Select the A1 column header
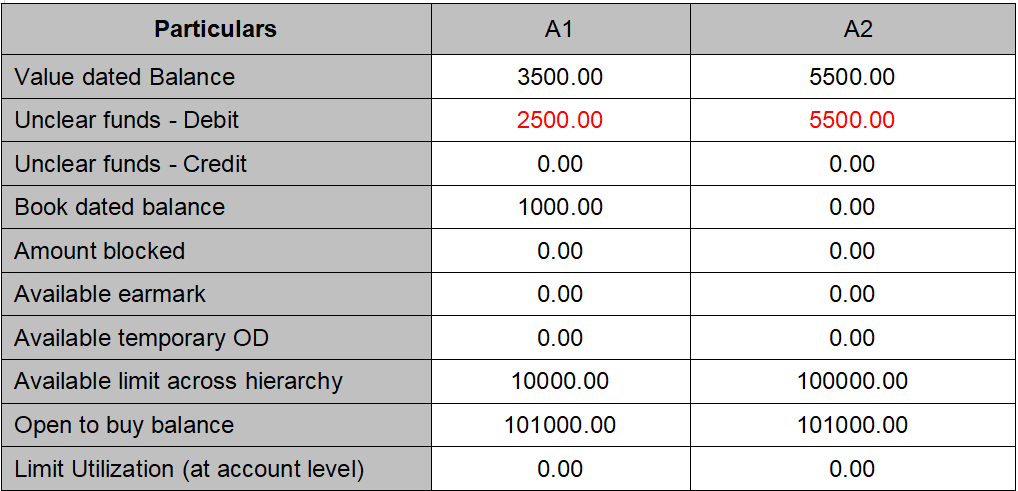 pyautogui.click(x=559, y=29)
